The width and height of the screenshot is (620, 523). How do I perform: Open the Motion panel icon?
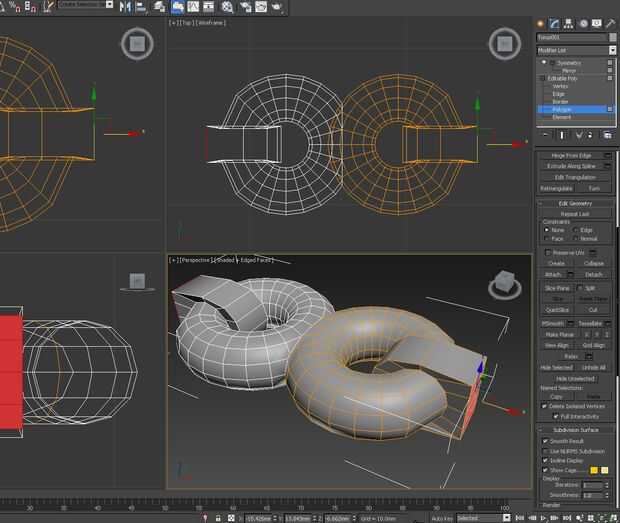pos(582,23)
